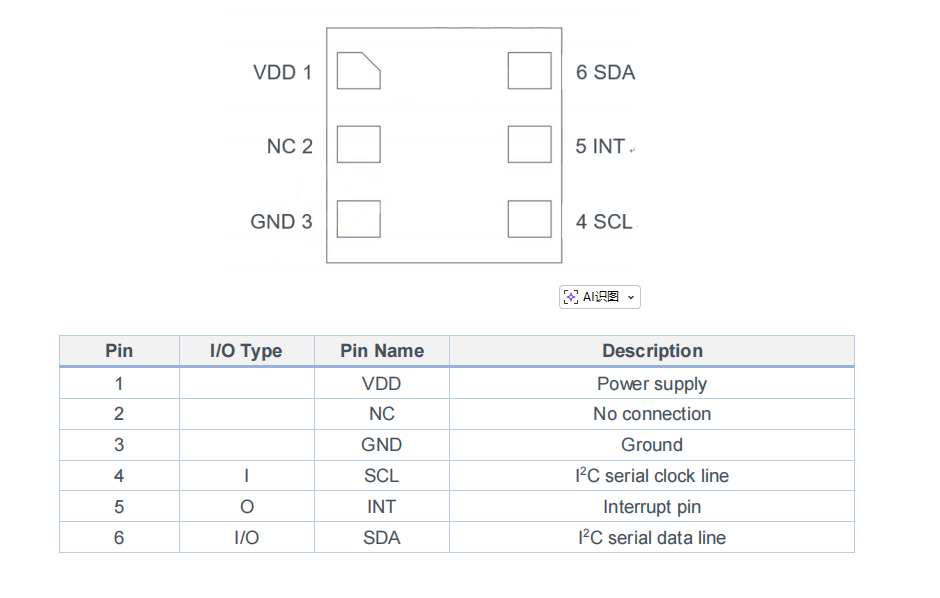The width and height of the screenshot is (940, 598).
Task: Select the "6 SDA" label beside the chip
Action: pyautogui.click(x=605, y=73)
